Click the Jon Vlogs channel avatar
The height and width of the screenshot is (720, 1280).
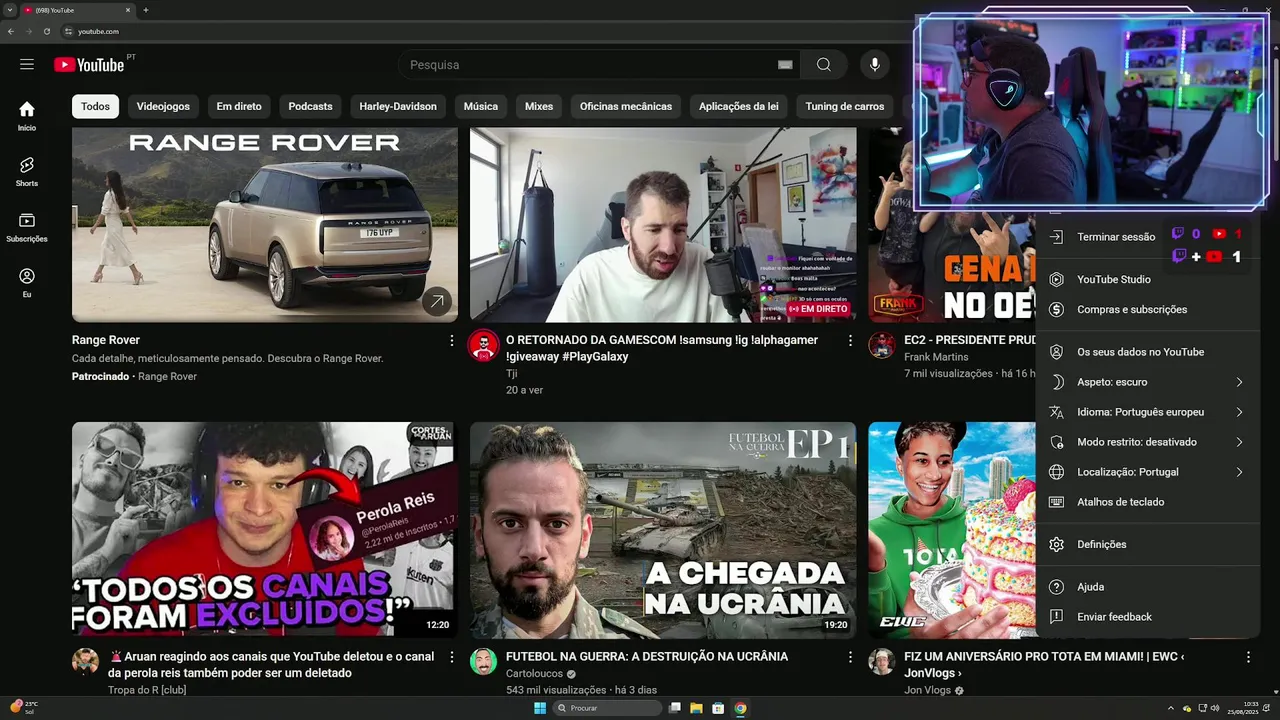click(x=882, y=662)
